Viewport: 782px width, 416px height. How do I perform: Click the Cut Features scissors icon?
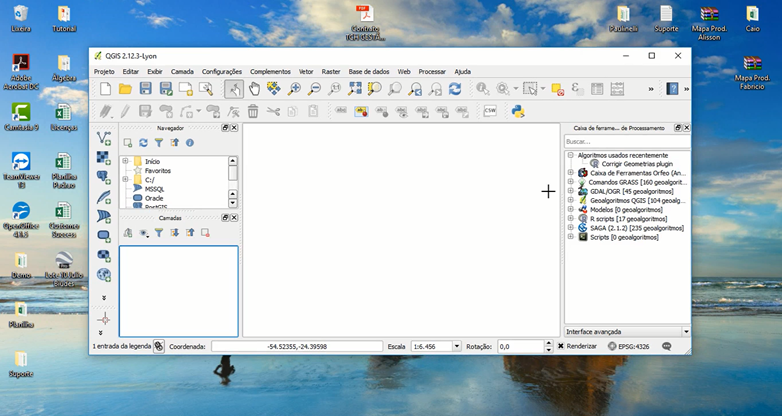[273, 111]
